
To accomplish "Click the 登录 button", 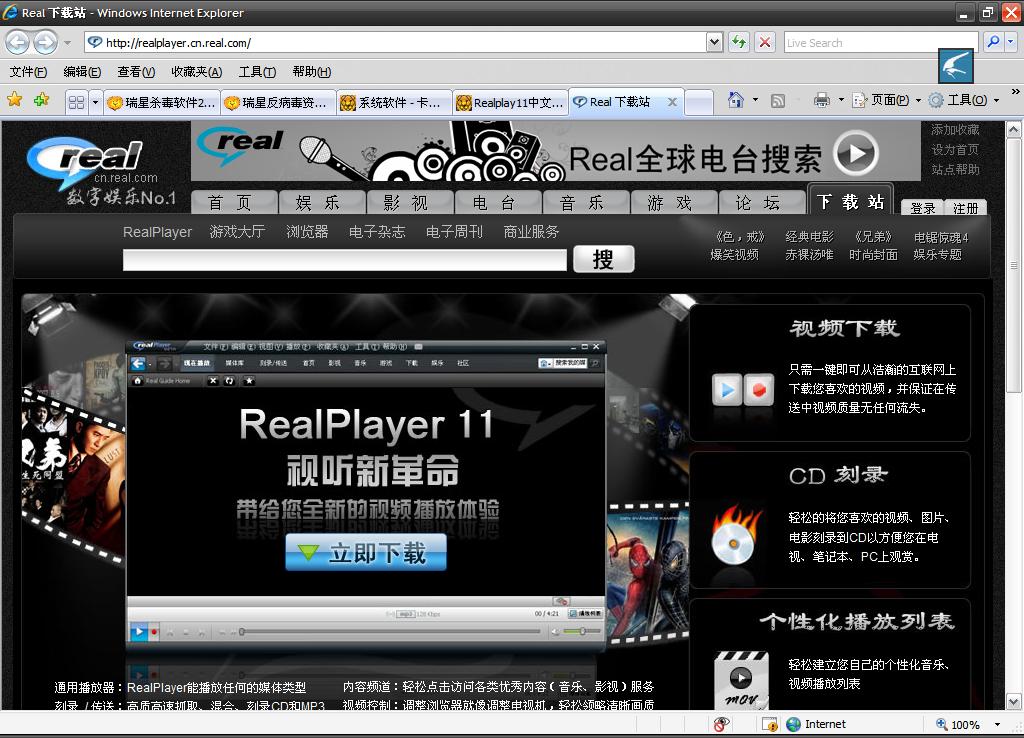I will 922,208.
